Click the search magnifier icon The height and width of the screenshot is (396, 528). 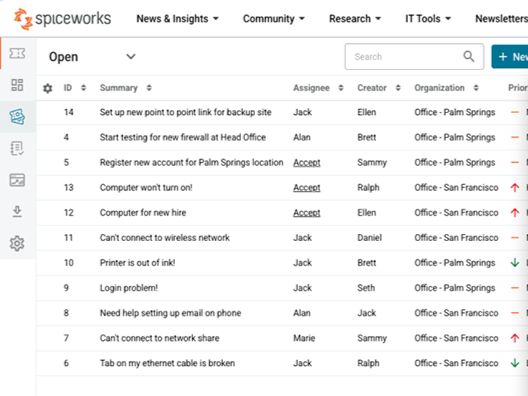pyautogui.click(x=469, y=56)
